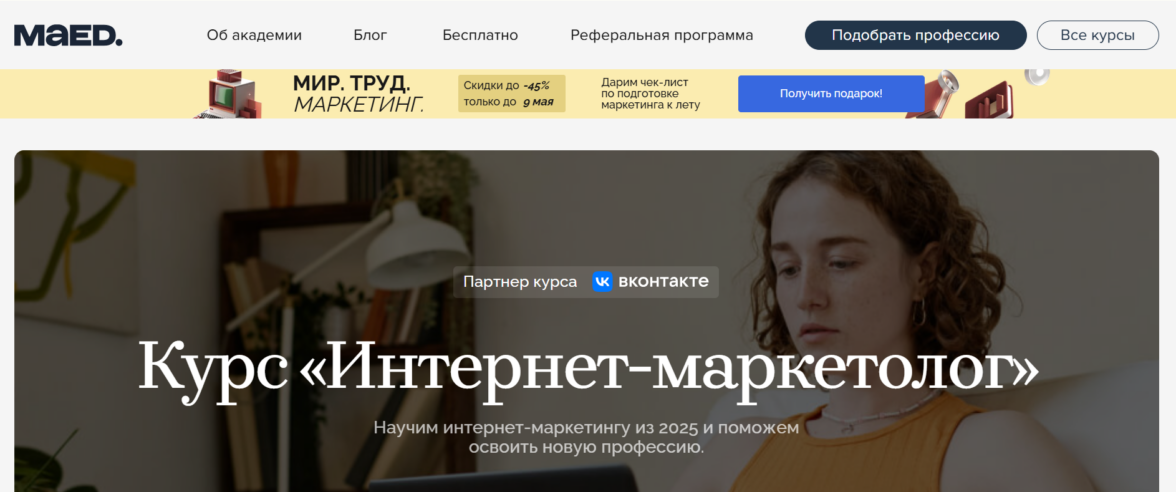1176x492 pixels.
Task: Click the VK logo icon
Action: pos(602,282)
